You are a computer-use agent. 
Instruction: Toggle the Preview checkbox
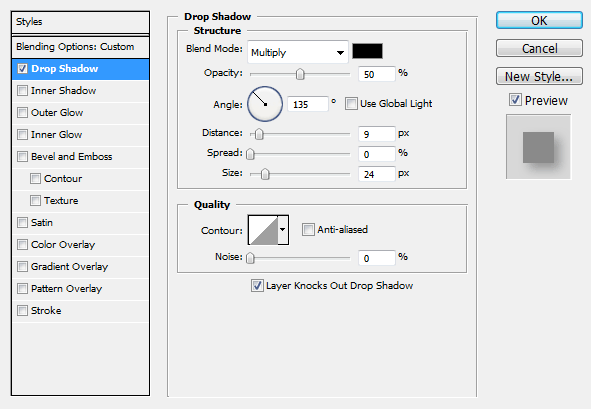(x=515, y=100)
